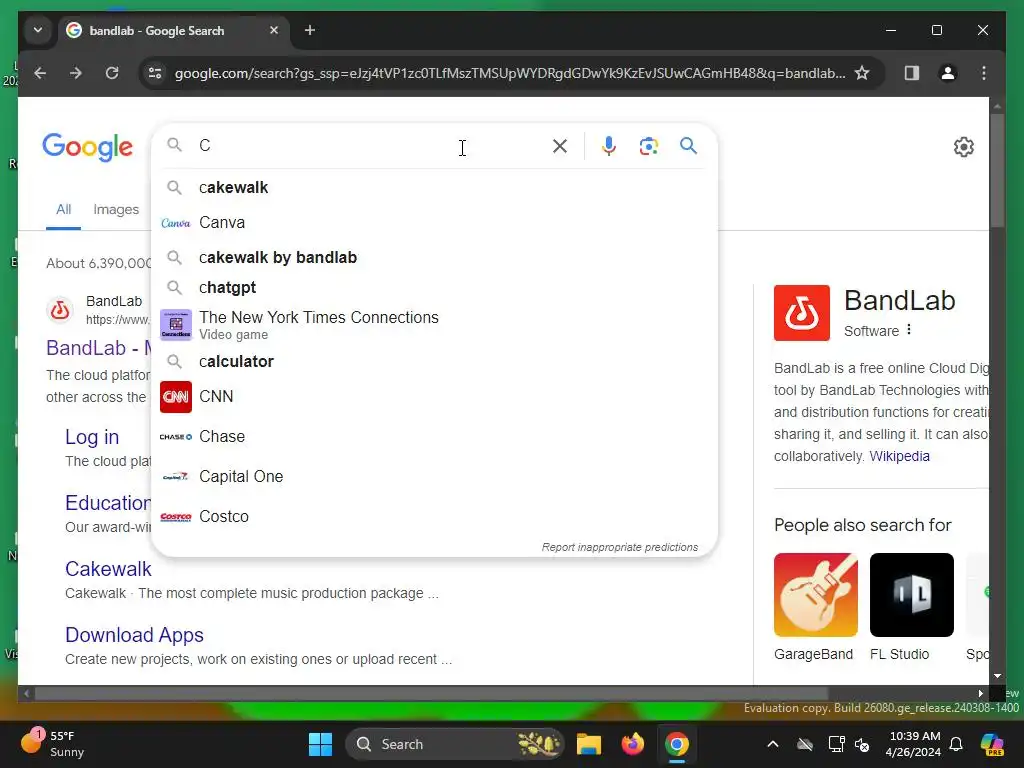Select the All results tab
This screenshot has height=768, width=1024.
pyautogui.click(x=63, y=210)
